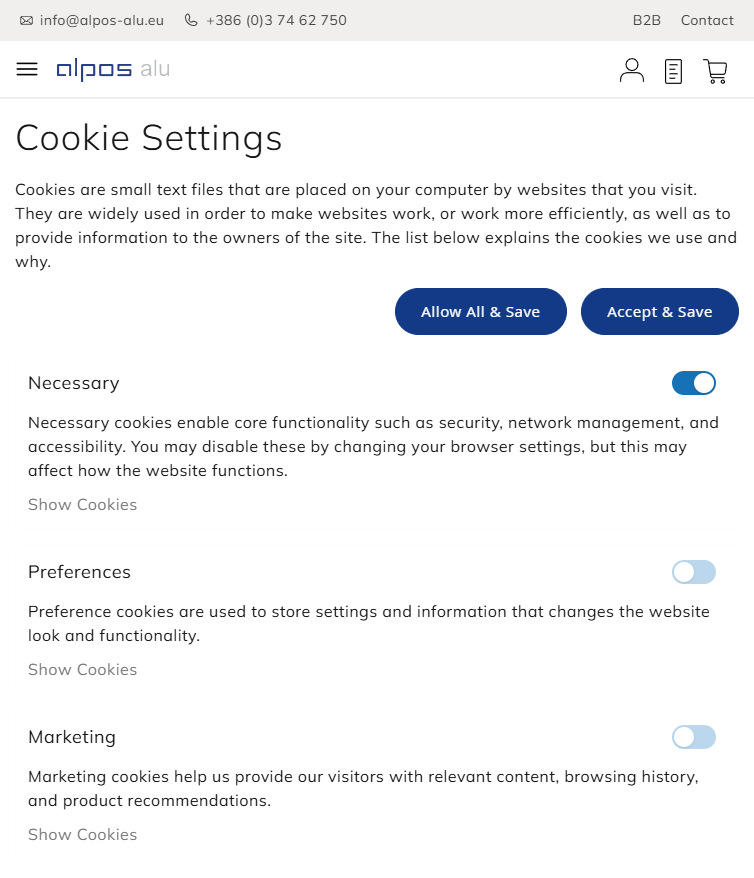The height and width of the screenshot is (878, 754).
Task: Click the email envelope icon
Action: tap(26, 20)
